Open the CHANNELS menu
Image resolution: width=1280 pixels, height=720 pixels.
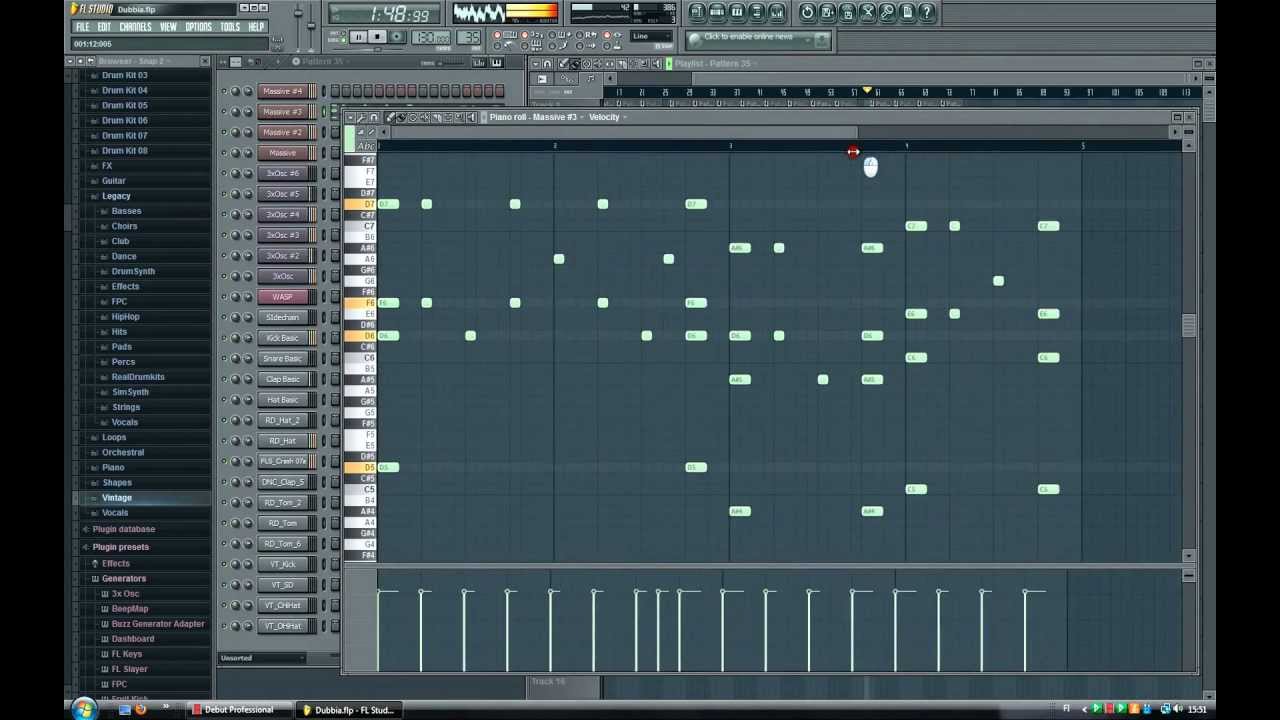click(x=136, y=27)
